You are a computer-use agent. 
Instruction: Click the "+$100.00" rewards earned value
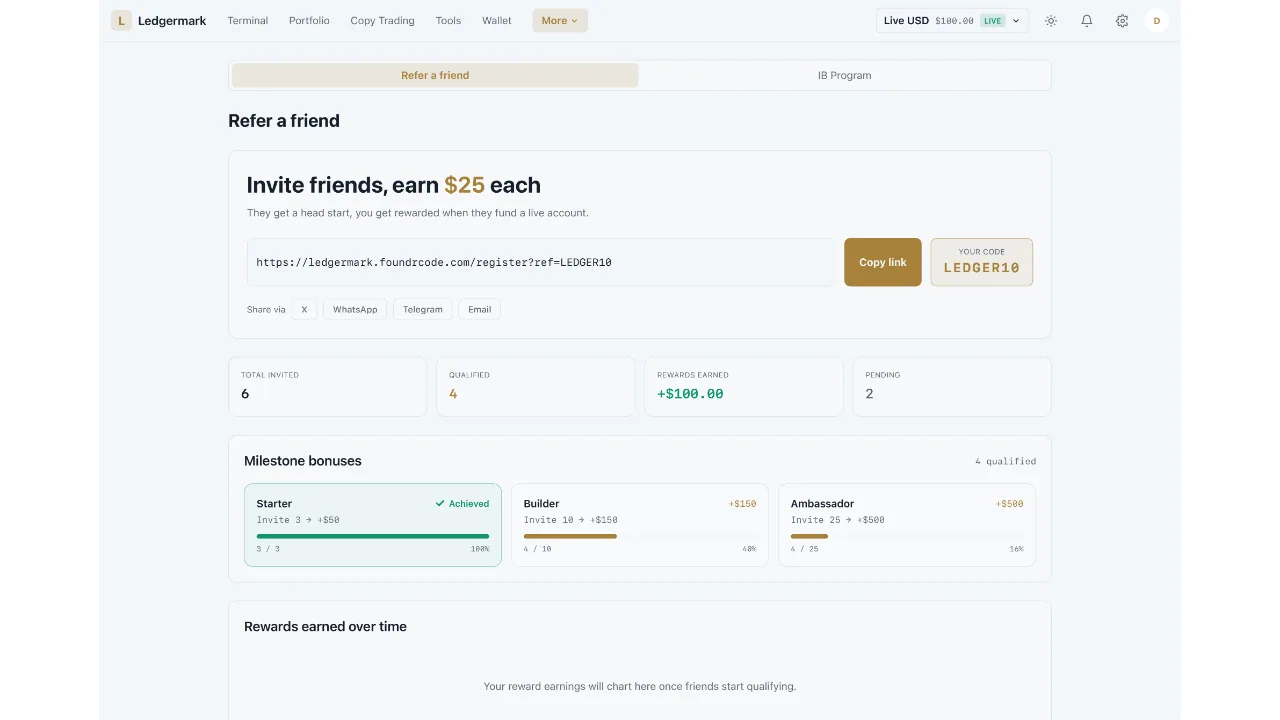pos(690,394)
